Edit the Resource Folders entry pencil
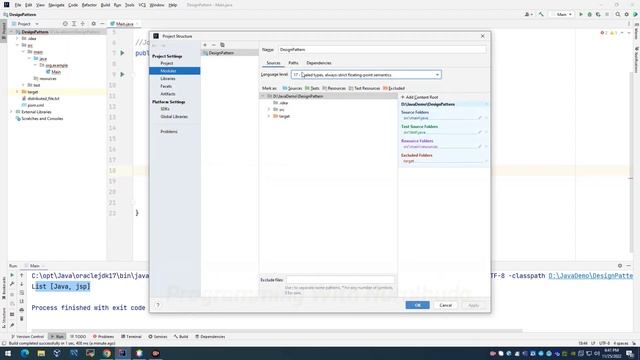 (480, 147)
